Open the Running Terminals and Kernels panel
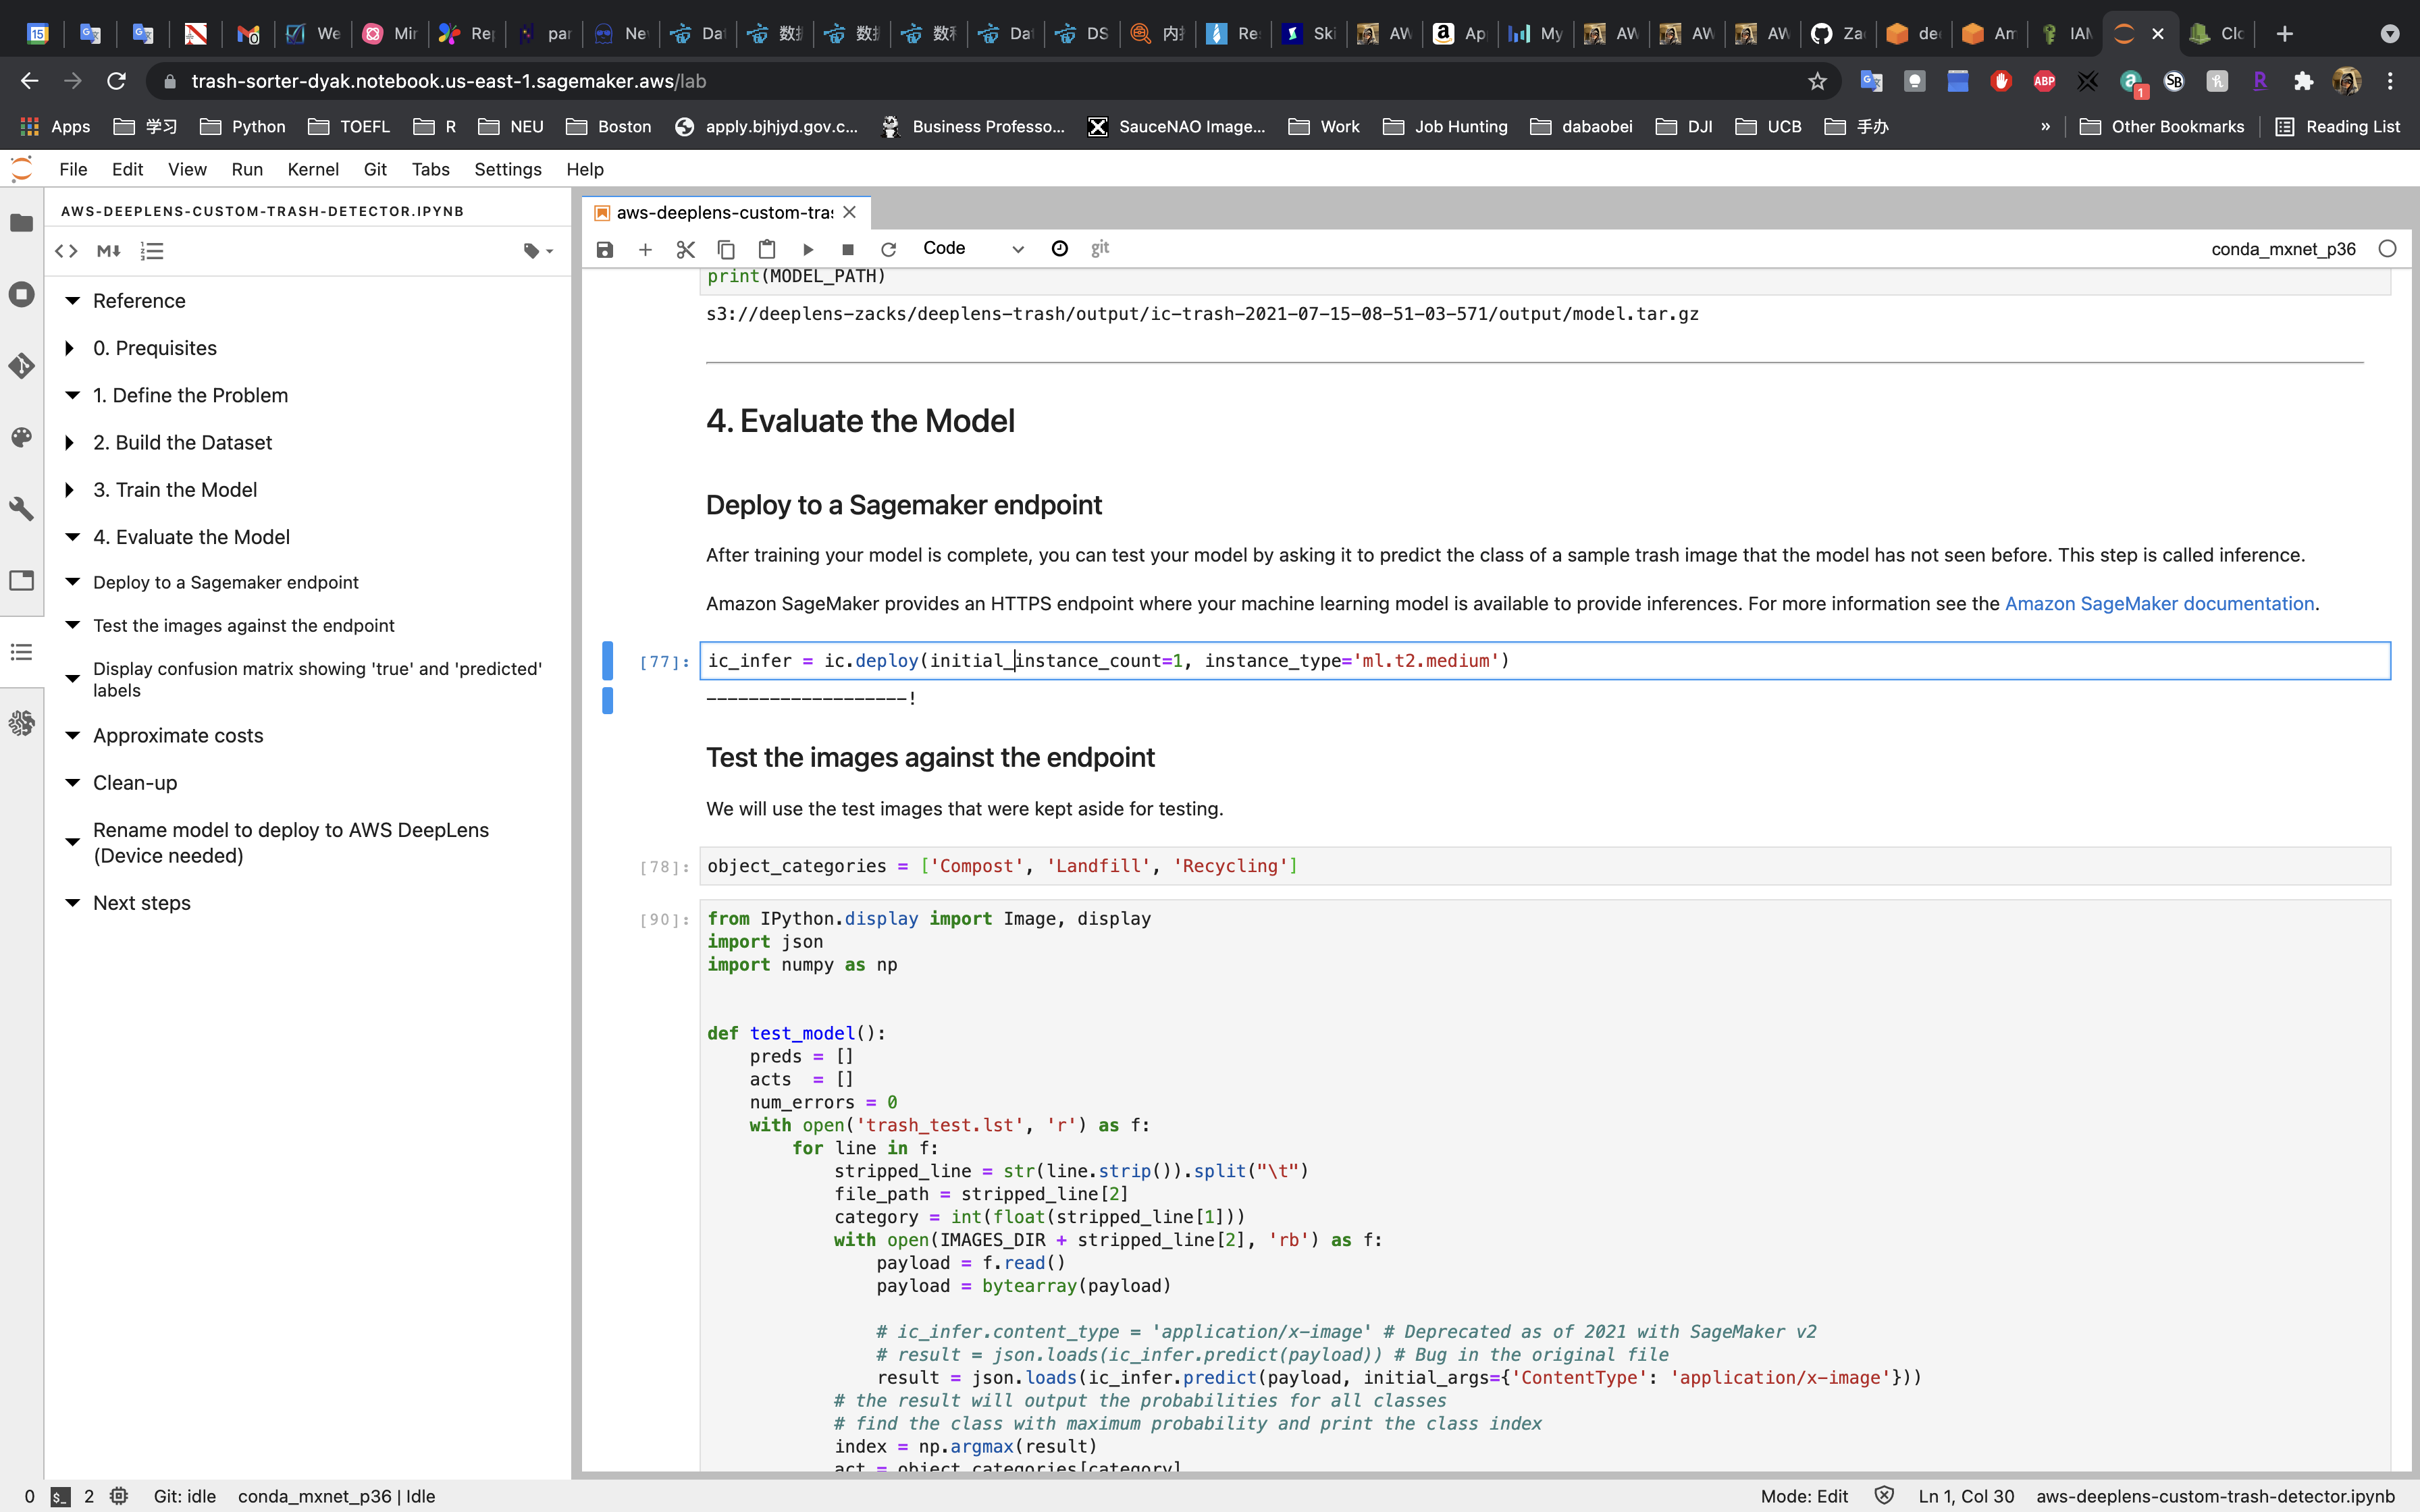Viewport: 2420px width, 1512px height. (21, 294)
